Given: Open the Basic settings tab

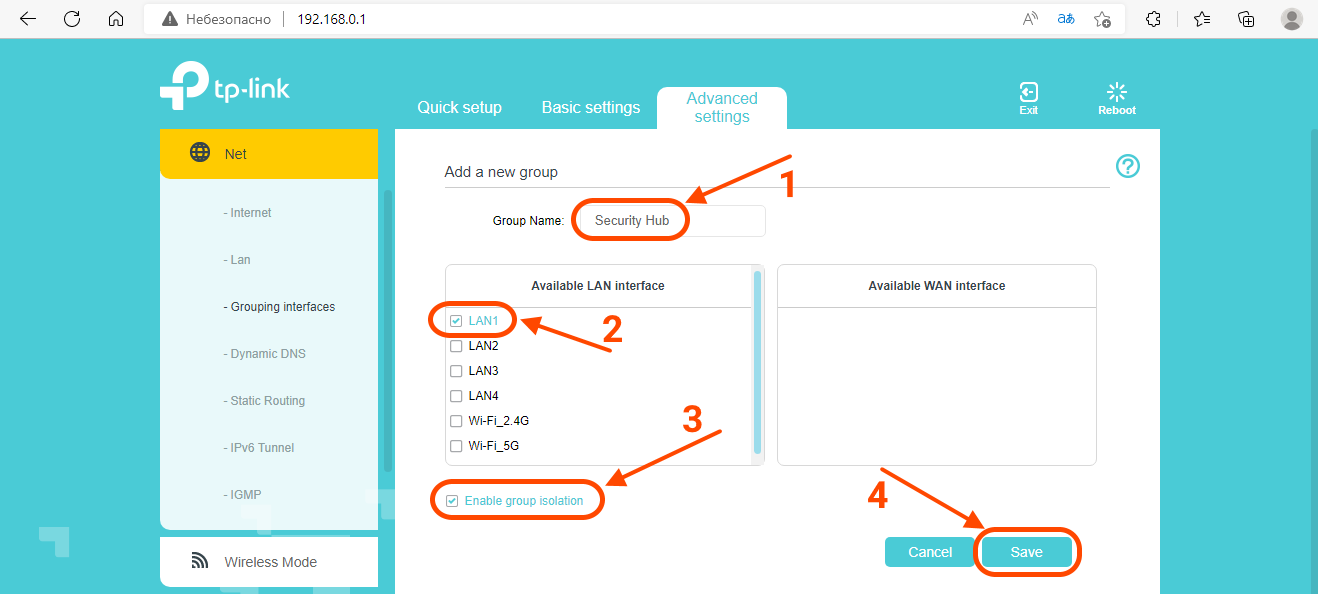Looking at the screenshot, I should point(590,108).
